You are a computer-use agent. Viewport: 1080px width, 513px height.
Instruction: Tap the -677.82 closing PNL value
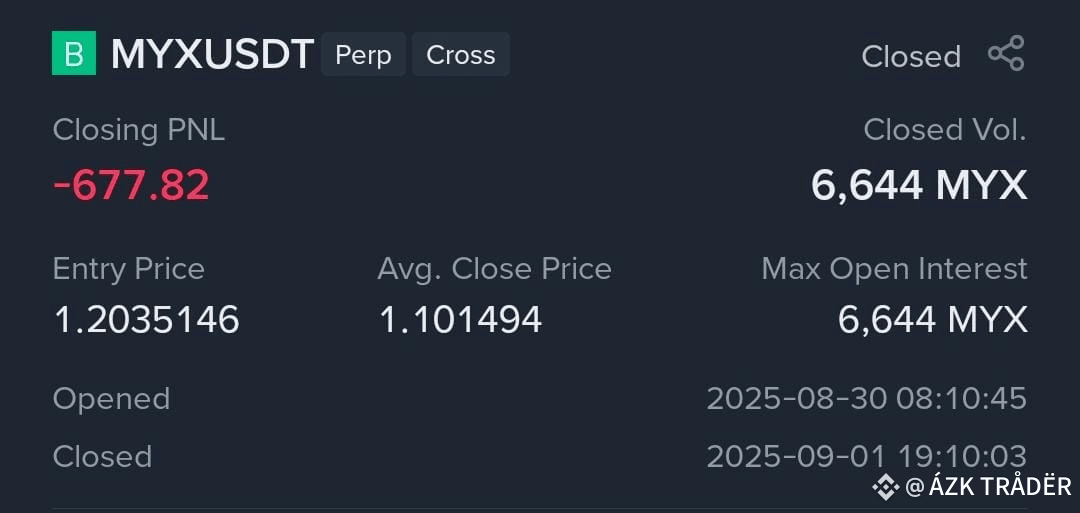pos(131,185)
